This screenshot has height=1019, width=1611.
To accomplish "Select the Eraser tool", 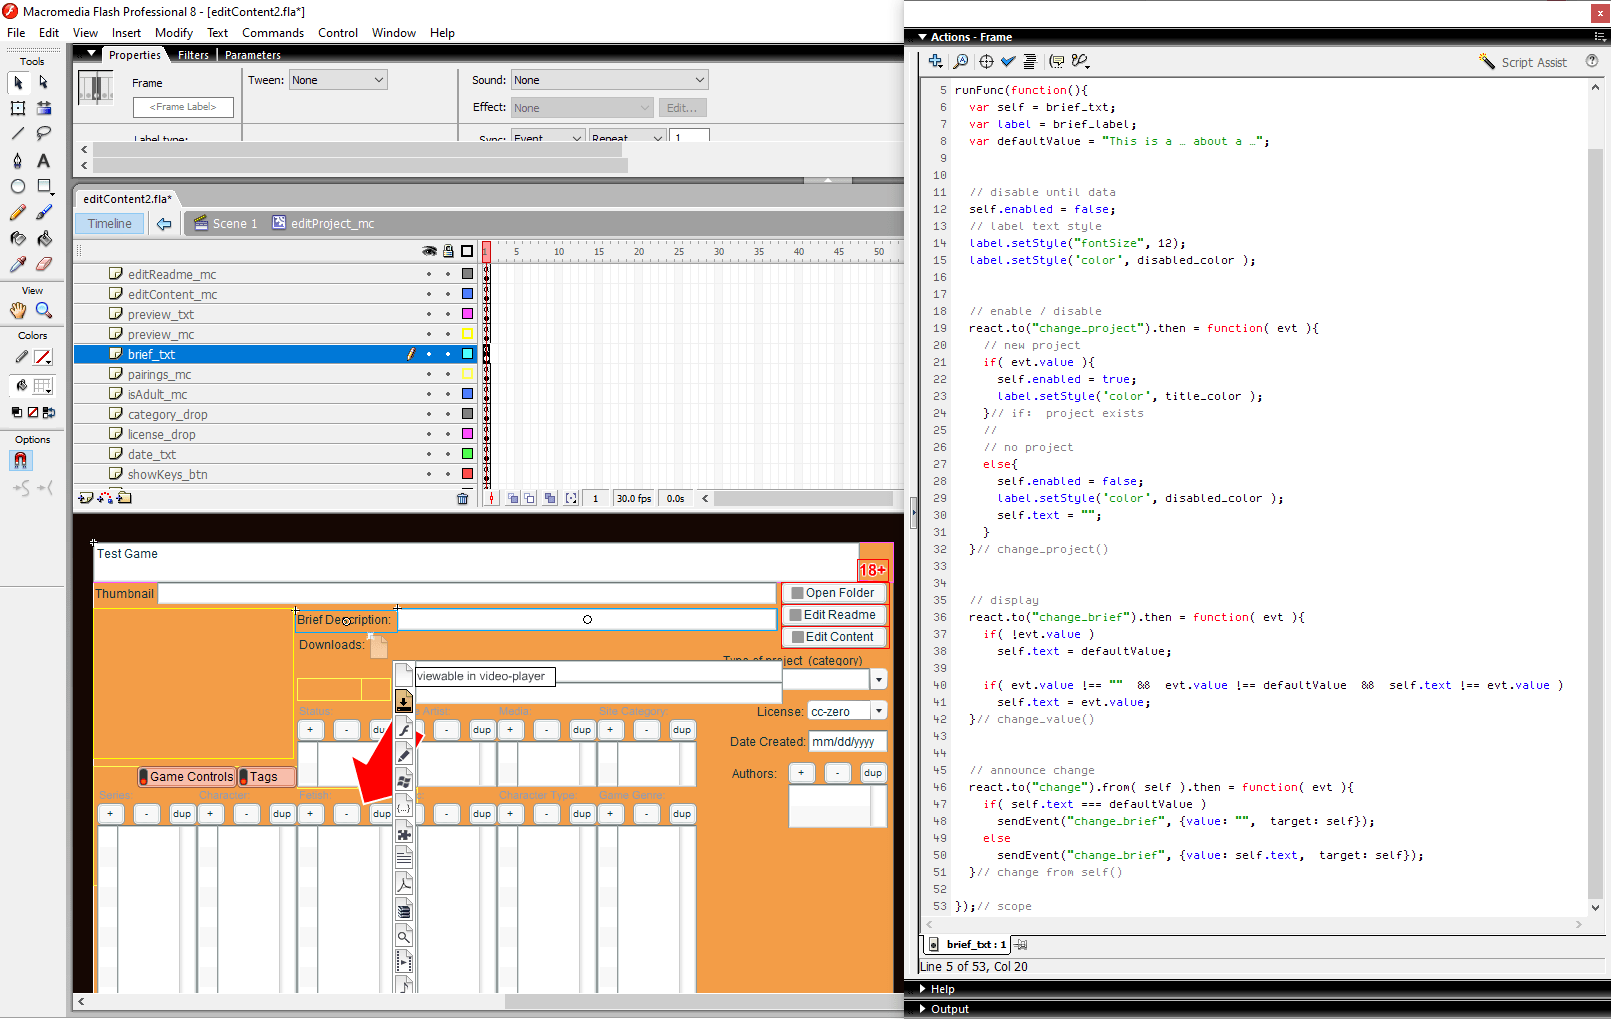I will click(x=43, y=264).
